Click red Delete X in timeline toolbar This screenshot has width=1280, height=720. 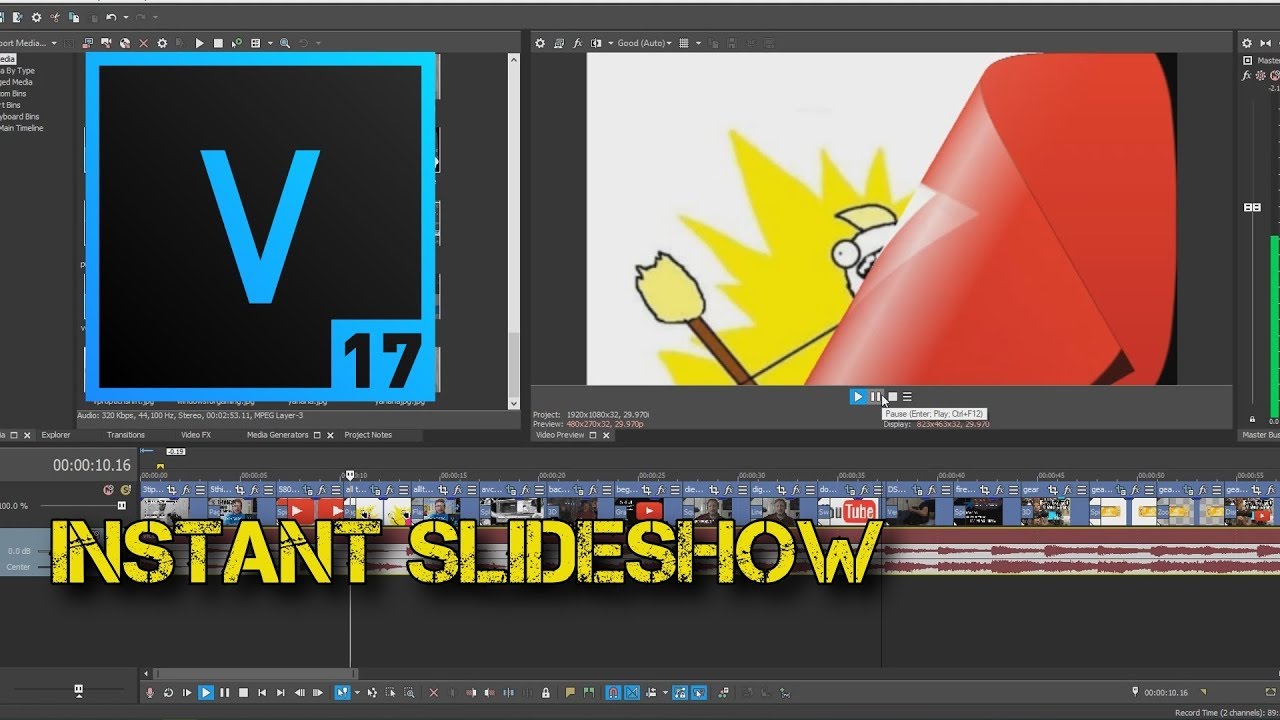pyautogui.click(x=433, y=692)
